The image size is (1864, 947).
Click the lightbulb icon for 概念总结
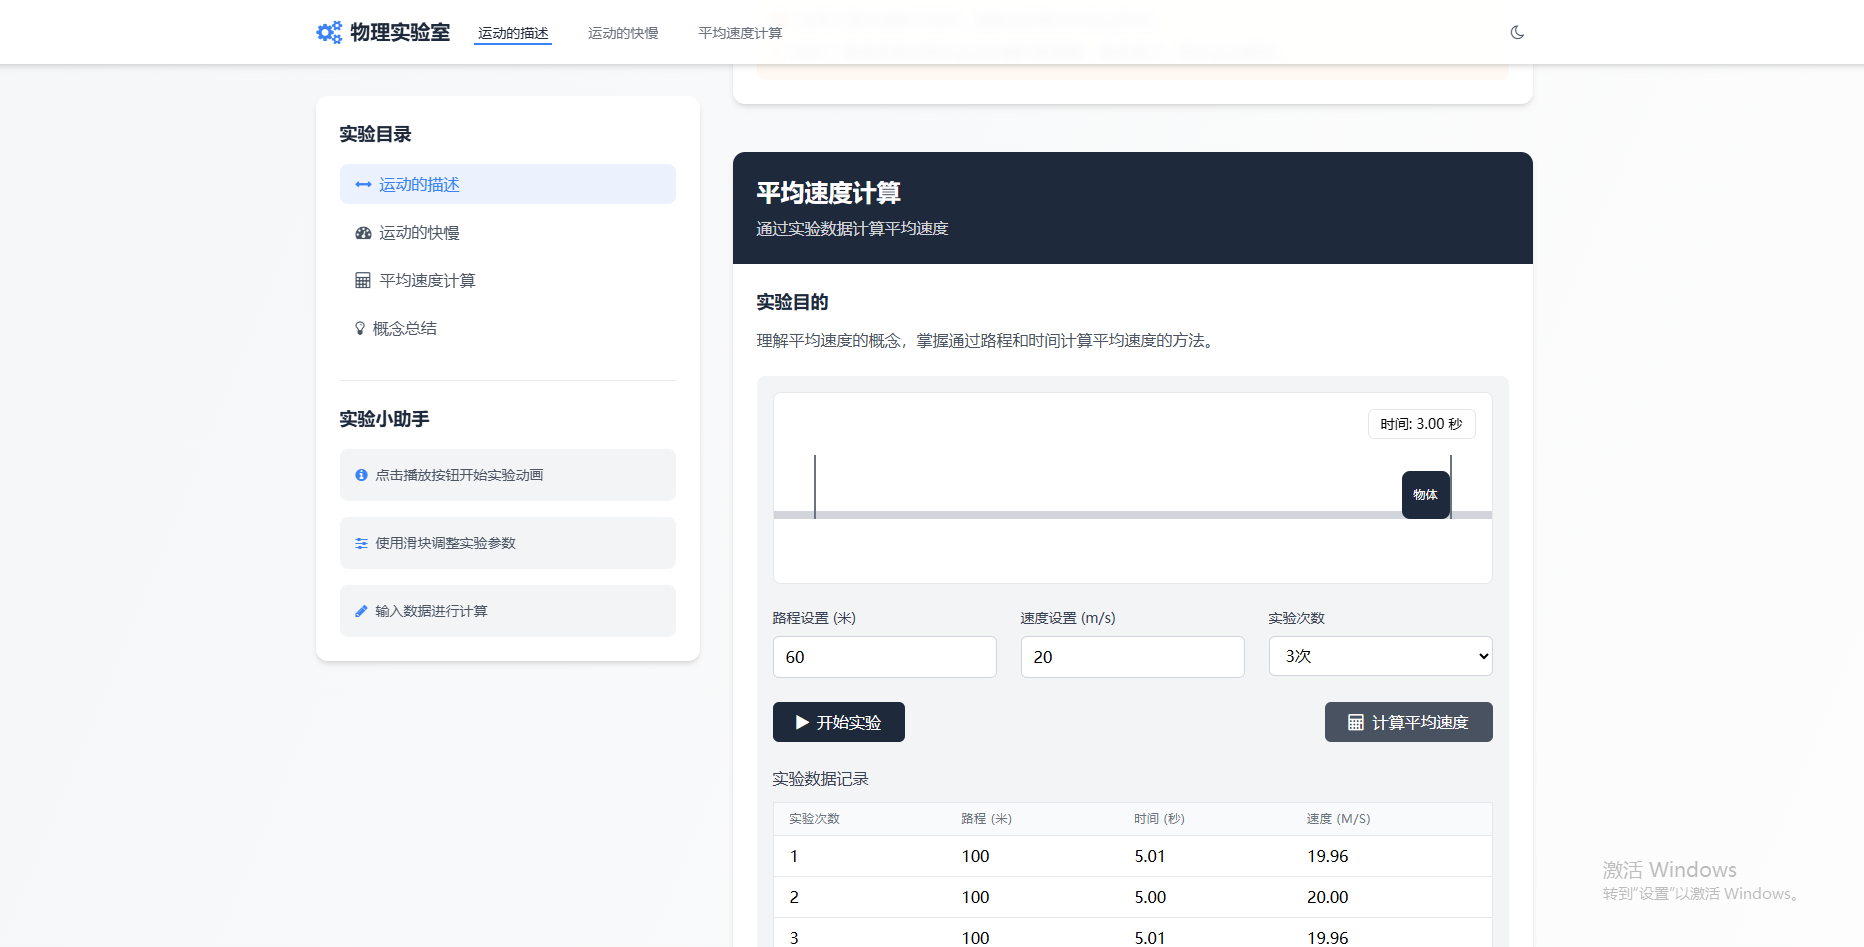[360, 329]
